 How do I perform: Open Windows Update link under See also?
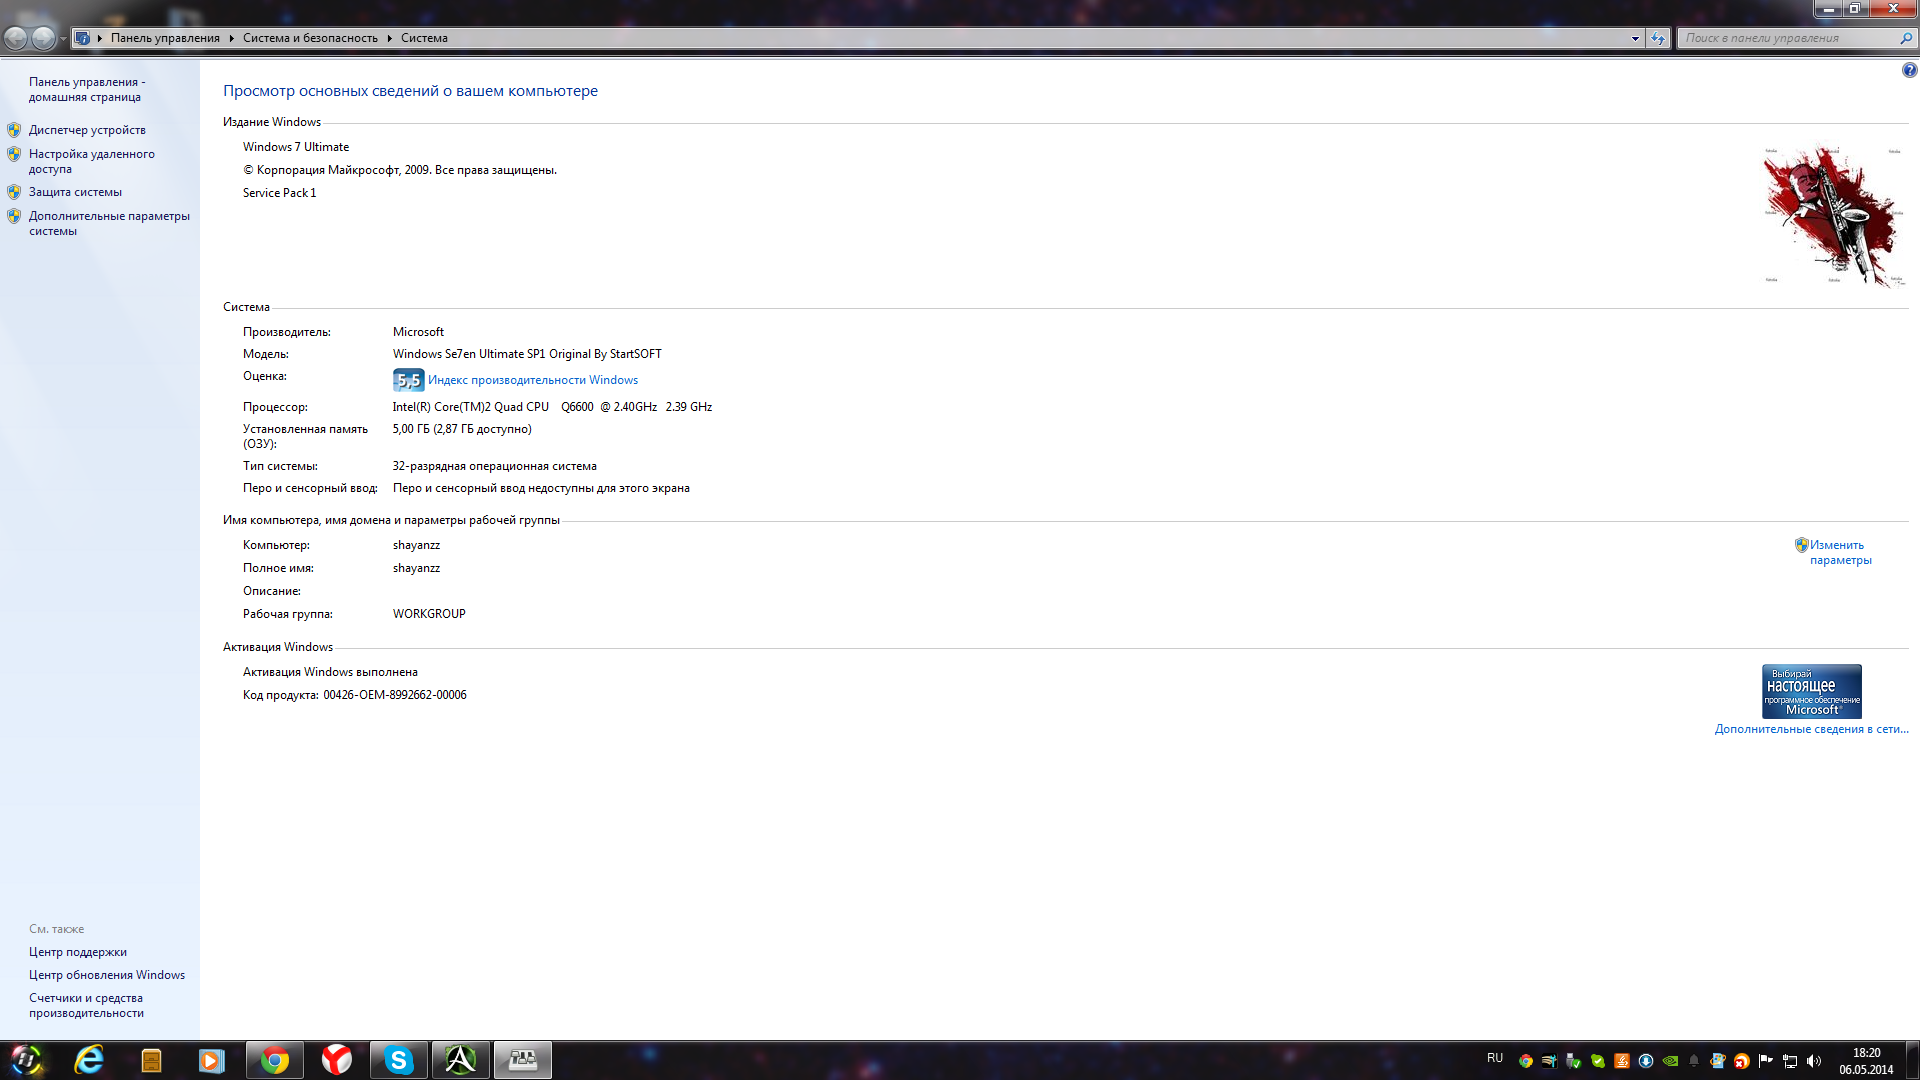107,975
